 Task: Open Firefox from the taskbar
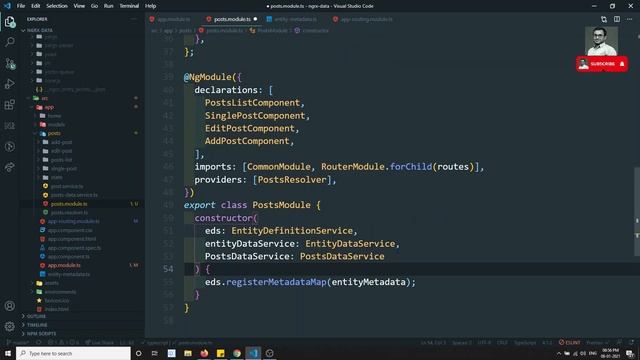(x=204, y=353)
